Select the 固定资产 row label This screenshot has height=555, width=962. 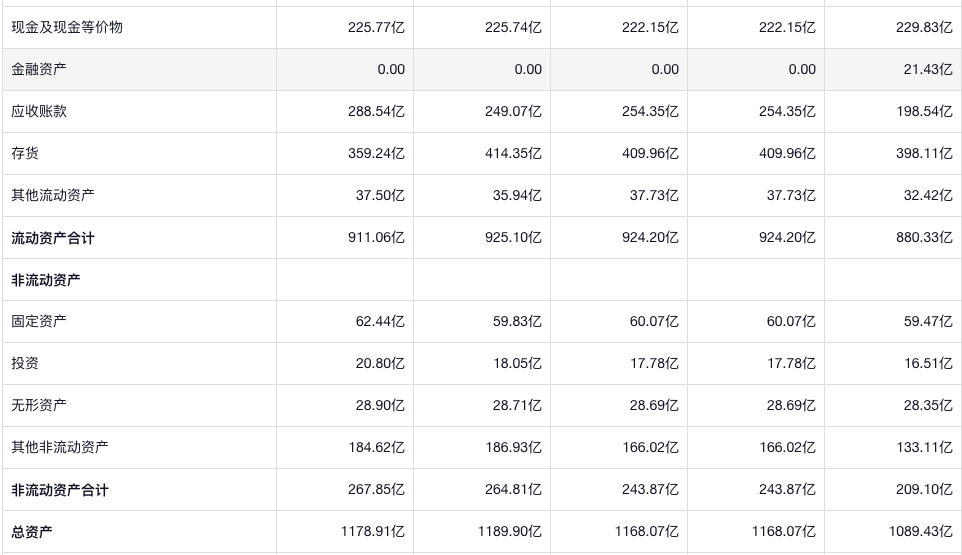coord(39,322)
